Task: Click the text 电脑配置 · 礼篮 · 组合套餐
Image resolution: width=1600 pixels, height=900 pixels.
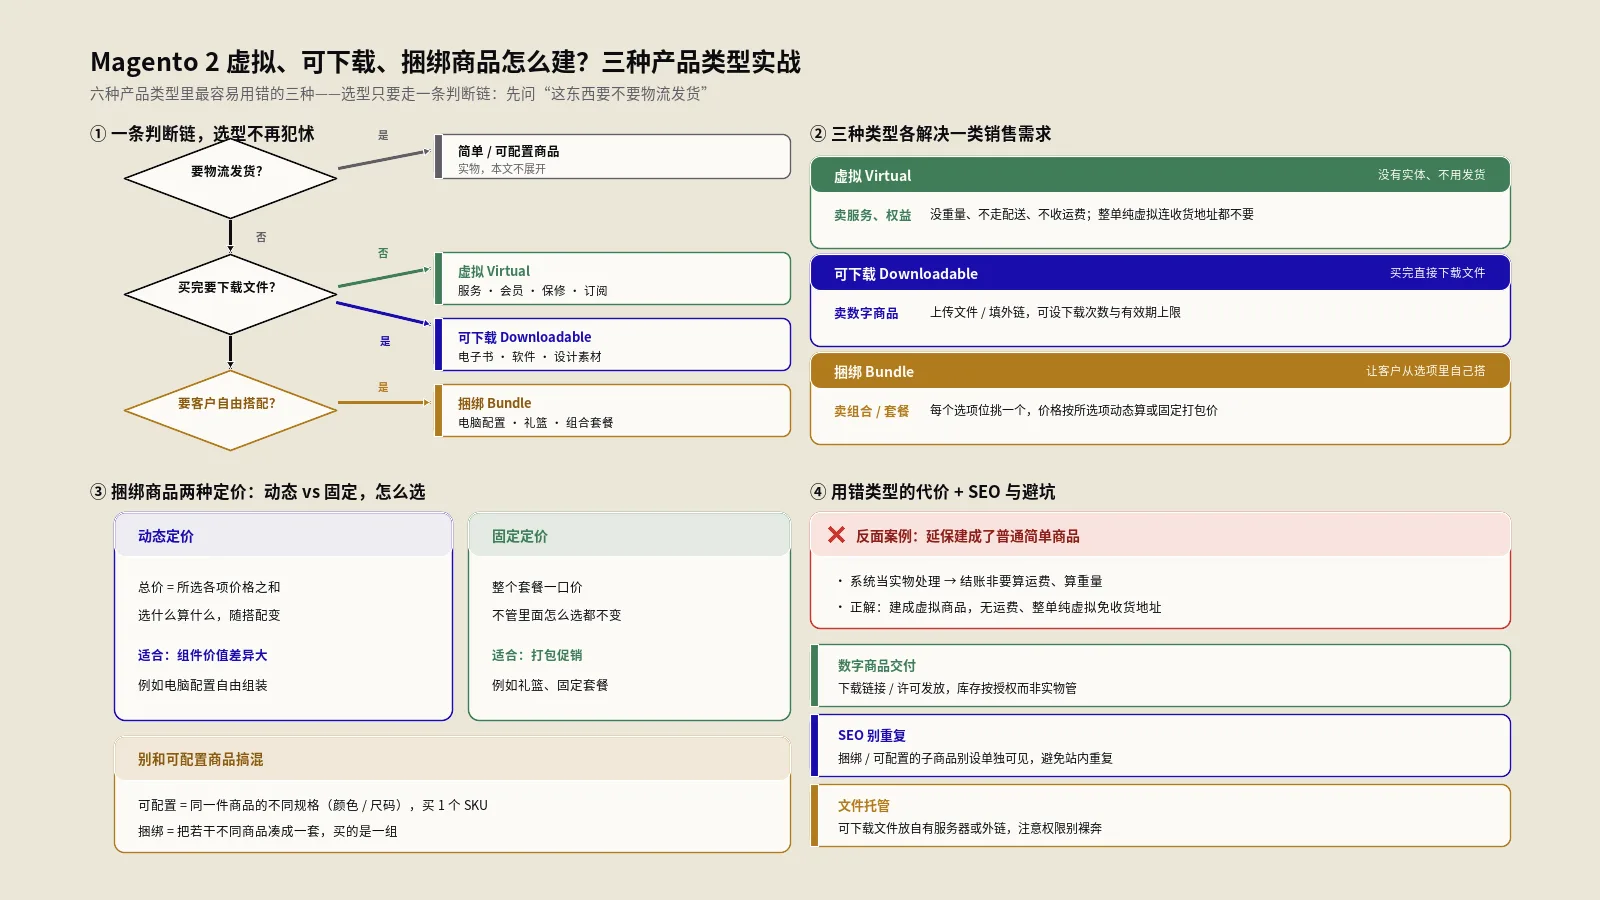Action: [535, 422]
